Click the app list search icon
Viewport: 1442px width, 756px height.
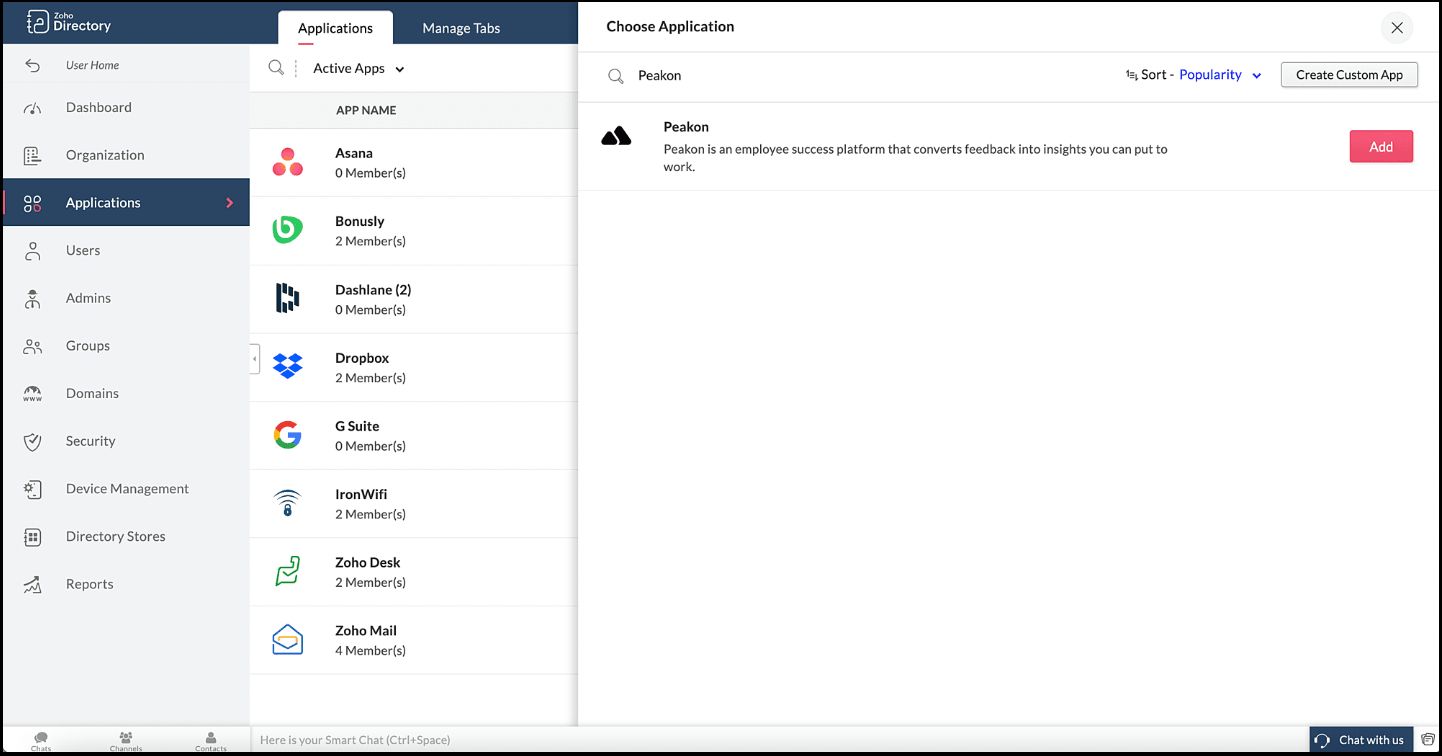pyautogui.click(x=276, y=68)
